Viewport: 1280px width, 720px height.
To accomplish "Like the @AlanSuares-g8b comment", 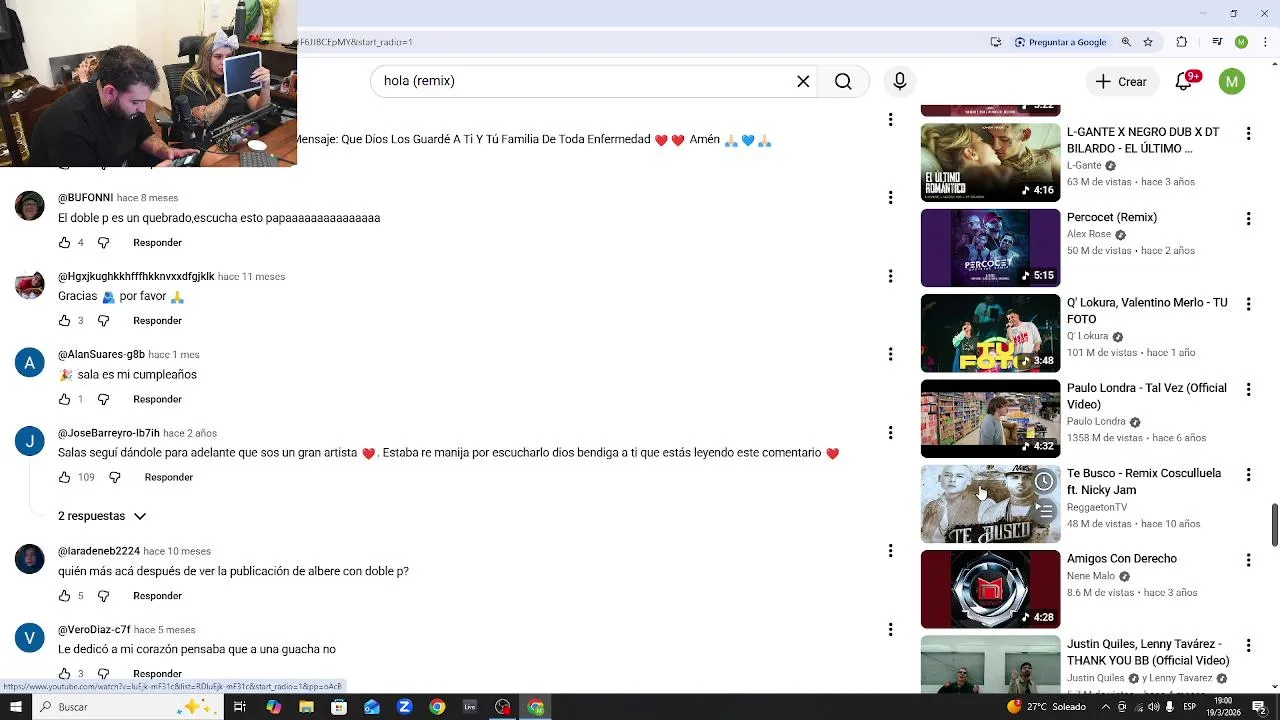I will click(64, 400).
